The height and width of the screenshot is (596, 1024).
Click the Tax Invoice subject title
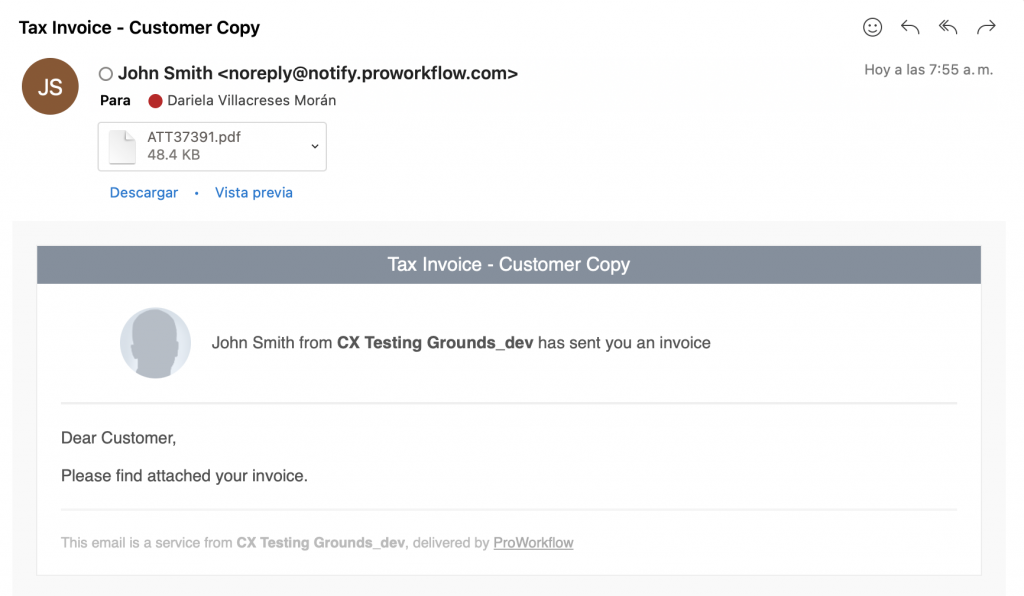pos(139,27)
